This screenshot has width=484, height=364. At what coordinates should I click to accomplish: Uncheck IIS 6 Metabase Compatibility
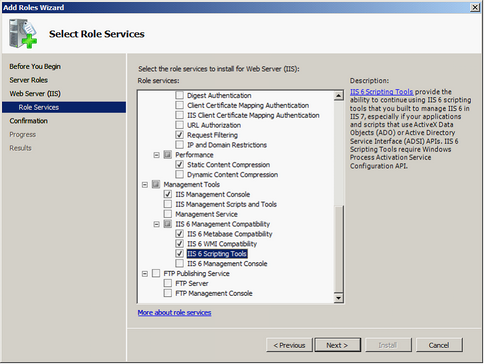click(x=179, y=234)
